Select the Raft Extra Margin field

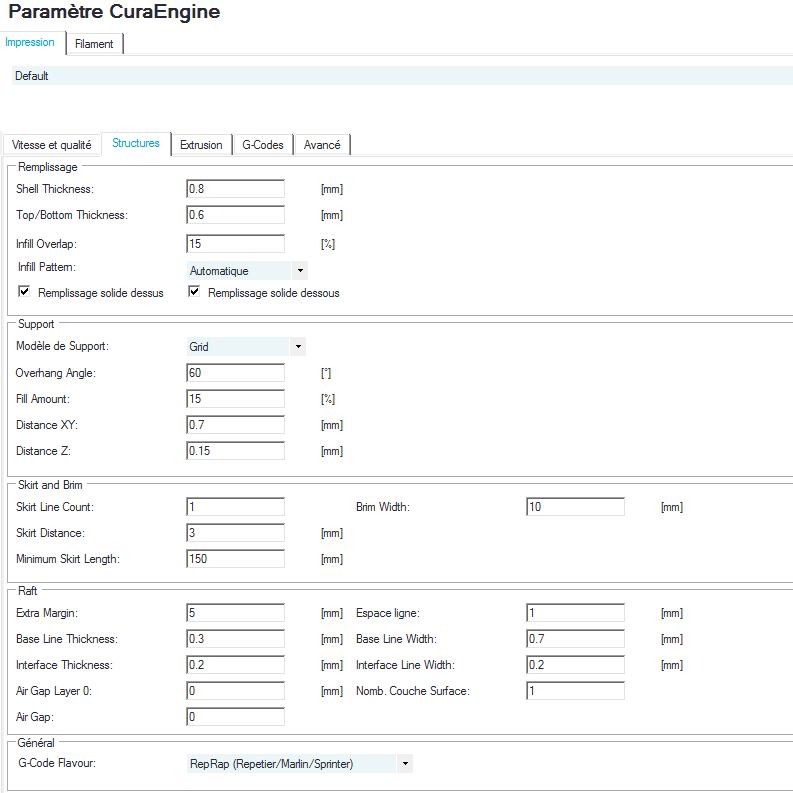[x=235, y=613]
